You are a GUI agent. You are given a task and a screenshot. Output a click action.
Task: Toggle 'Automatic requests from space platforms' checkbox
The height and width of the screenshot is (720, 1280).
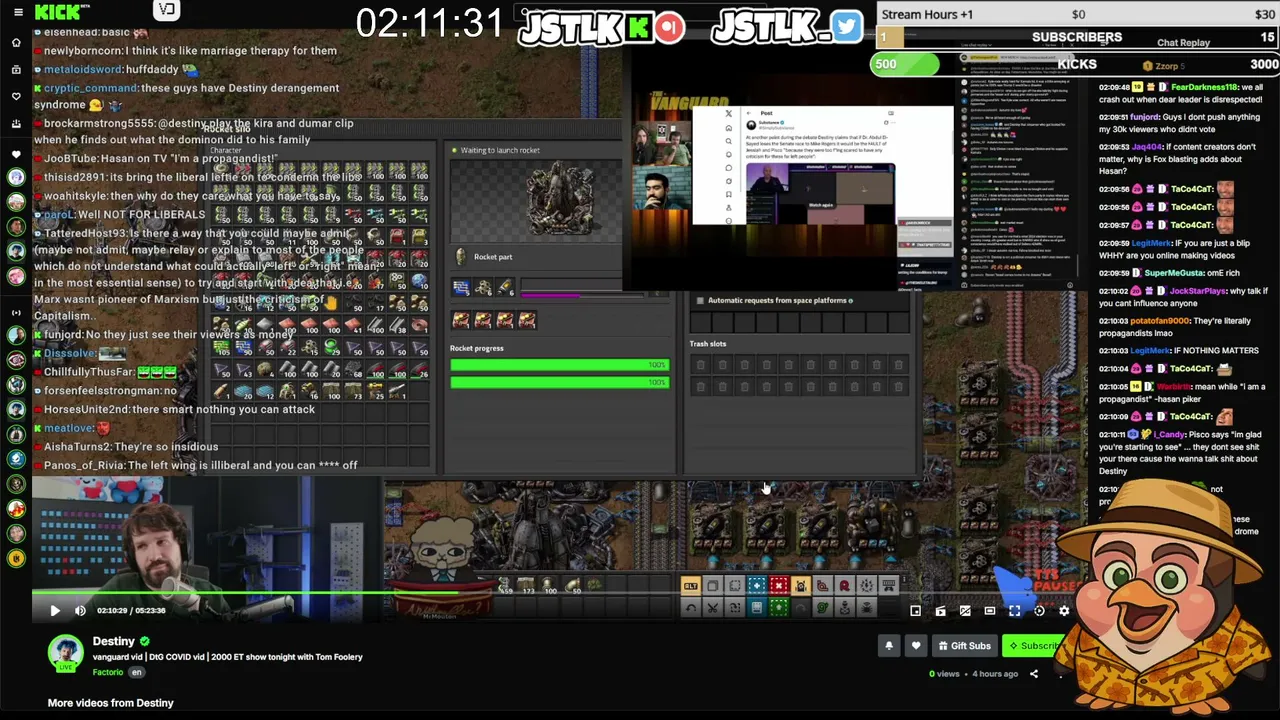tap(700, 300)
